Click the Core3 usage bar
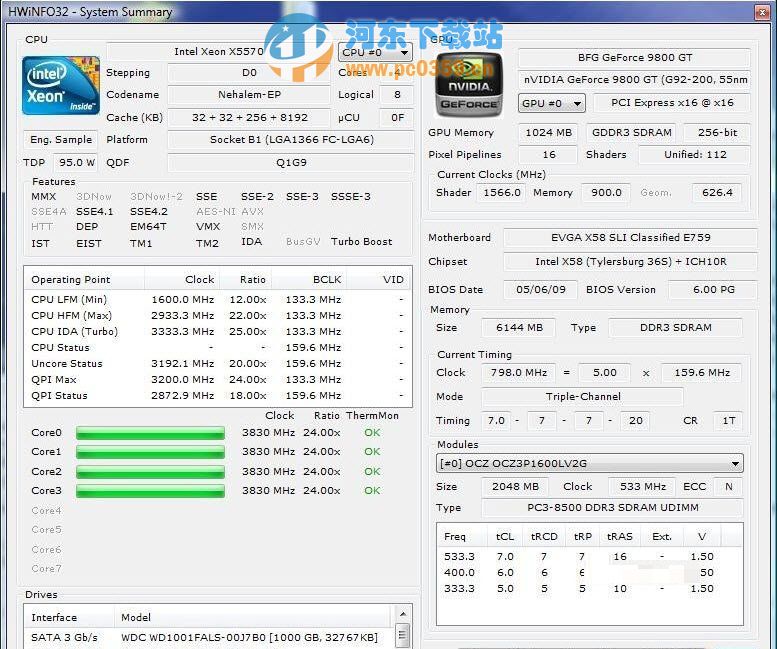Screen dimensions: 777x649 150,491
